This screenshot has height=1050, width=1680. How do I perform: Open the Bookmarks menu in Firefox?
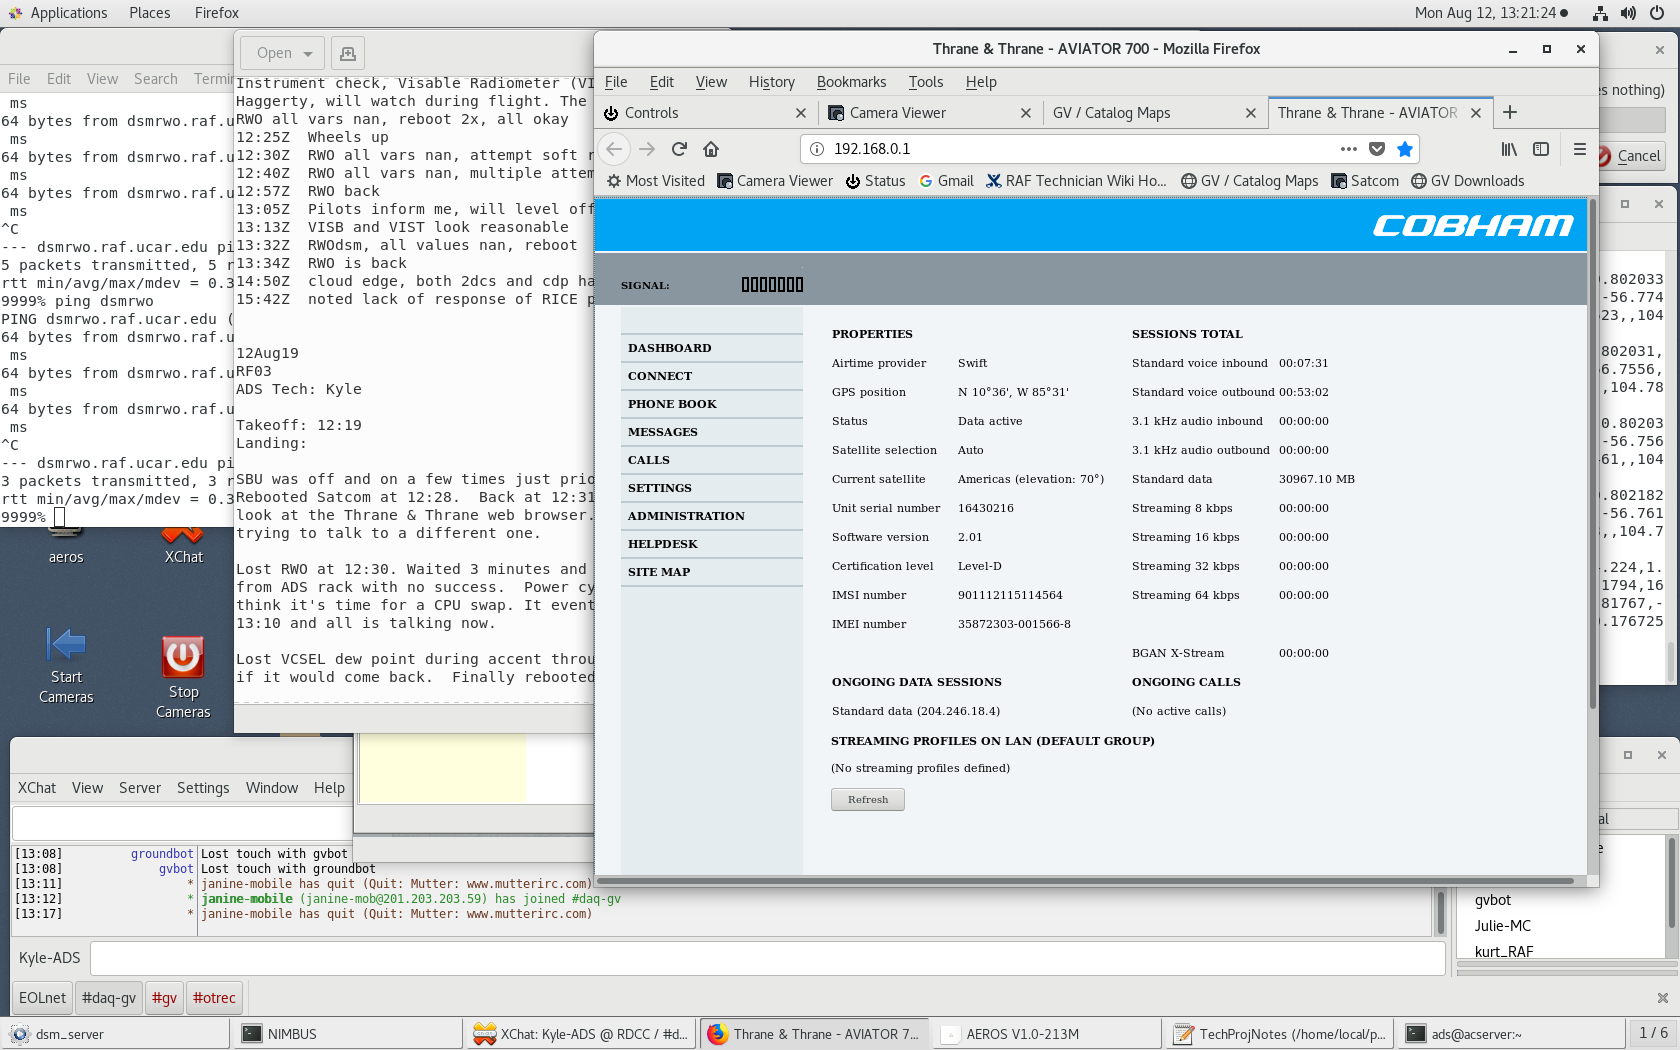click(851, 82)
